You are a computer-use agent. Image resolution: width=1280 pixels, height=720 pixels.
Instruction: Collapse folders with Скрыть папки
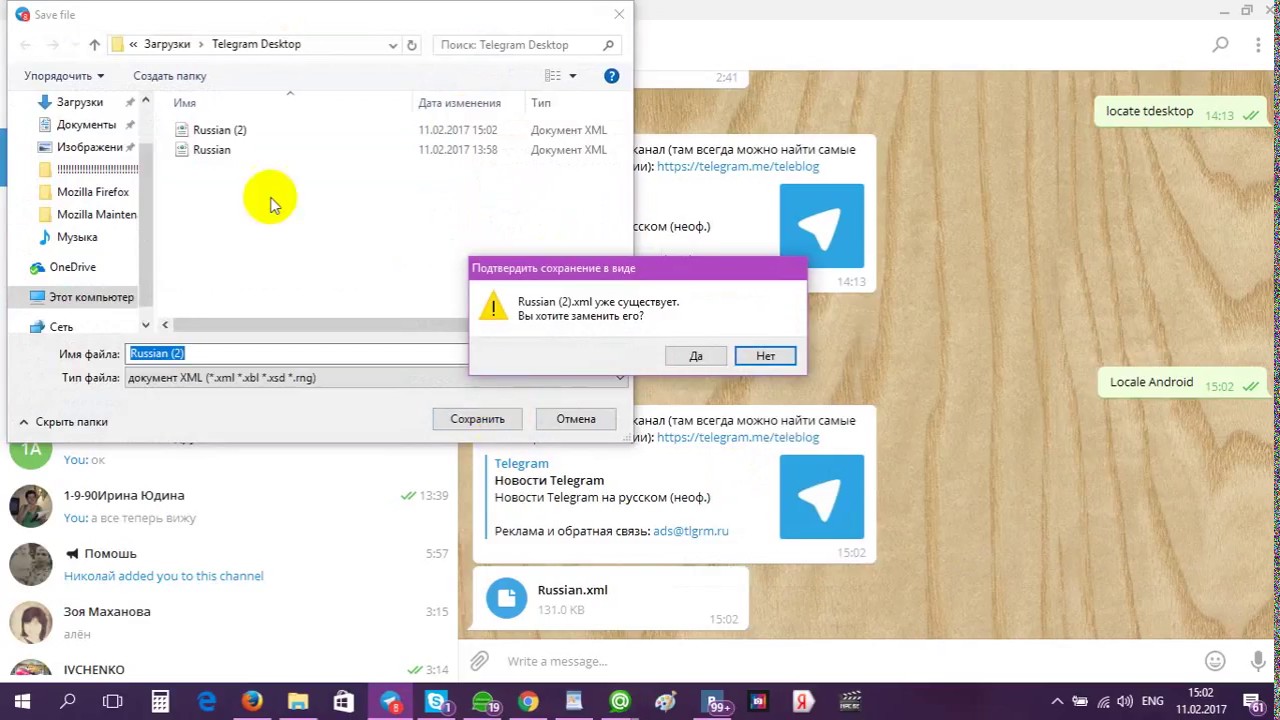[63, 422]
